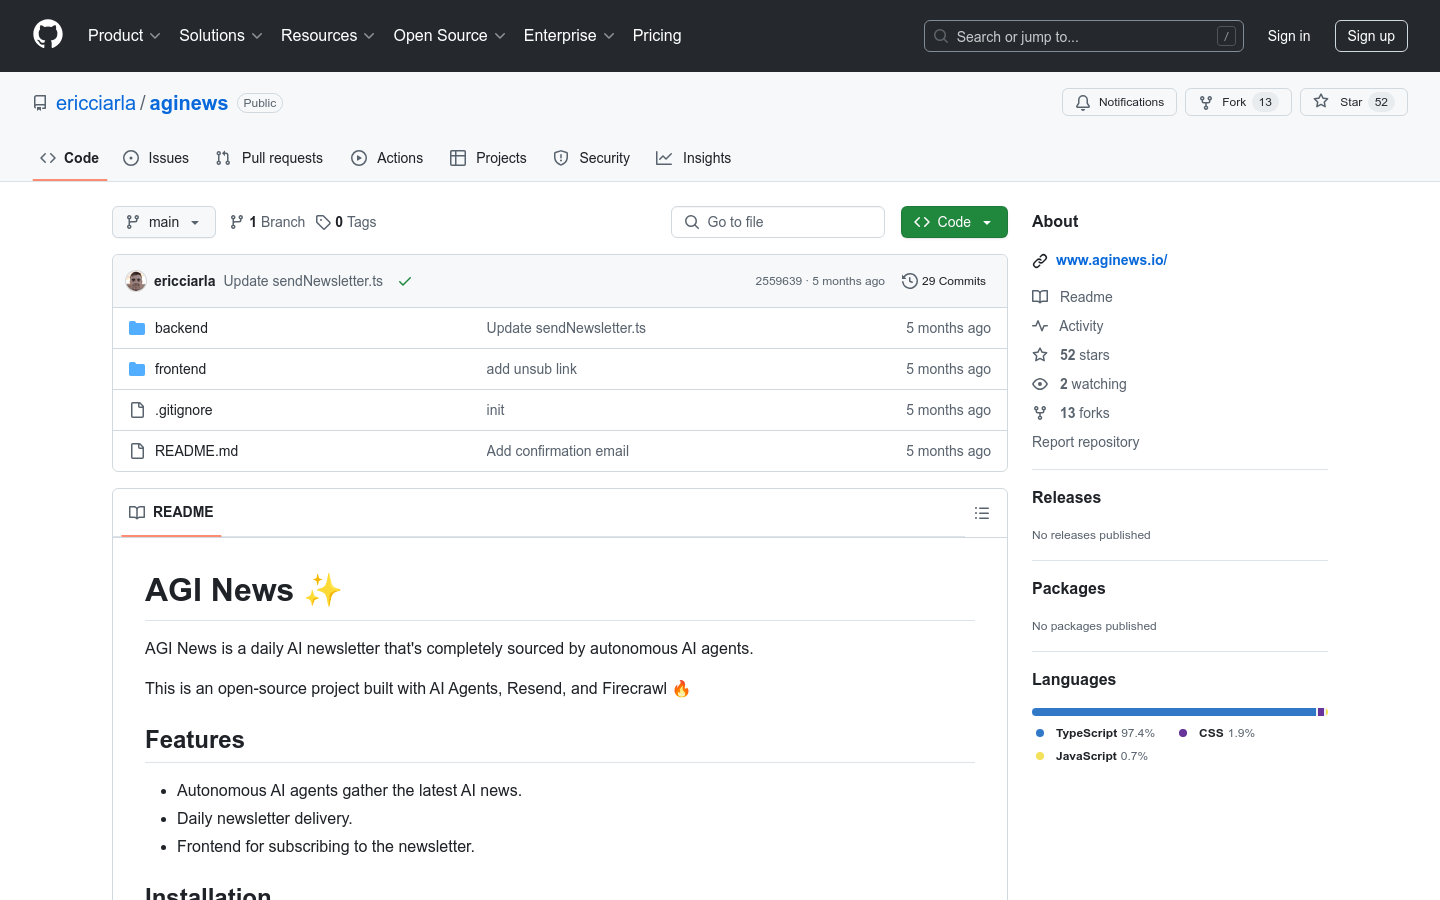
Task: Expand the Resources menu
Action: point(328,35)
